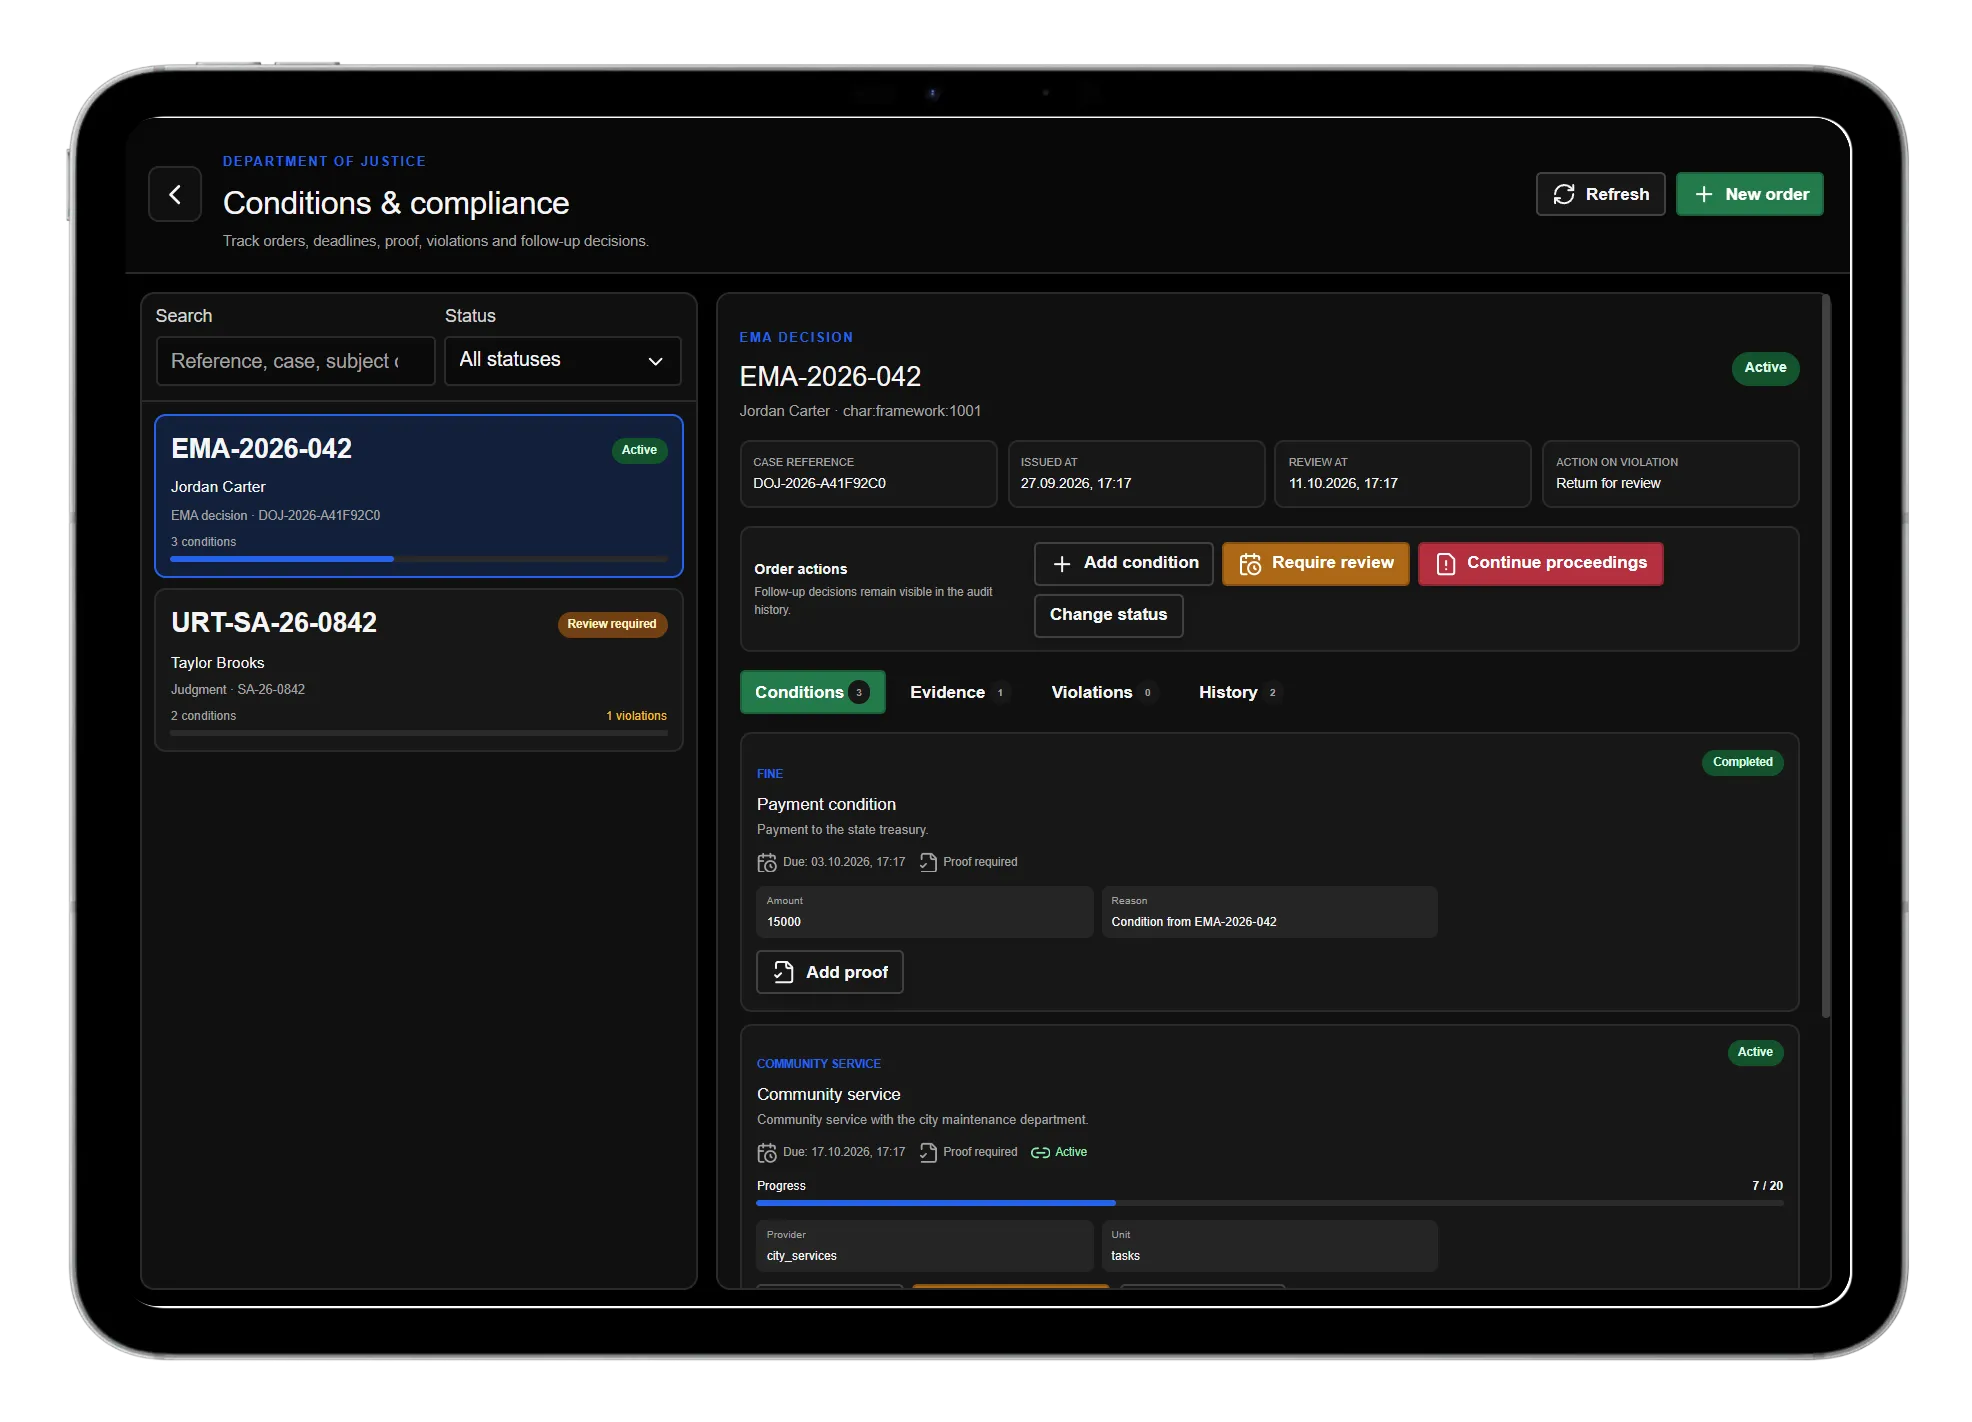The image size is (1972, 1422).
Task: Click the '1 violations' text
Action: click(636, 716)
